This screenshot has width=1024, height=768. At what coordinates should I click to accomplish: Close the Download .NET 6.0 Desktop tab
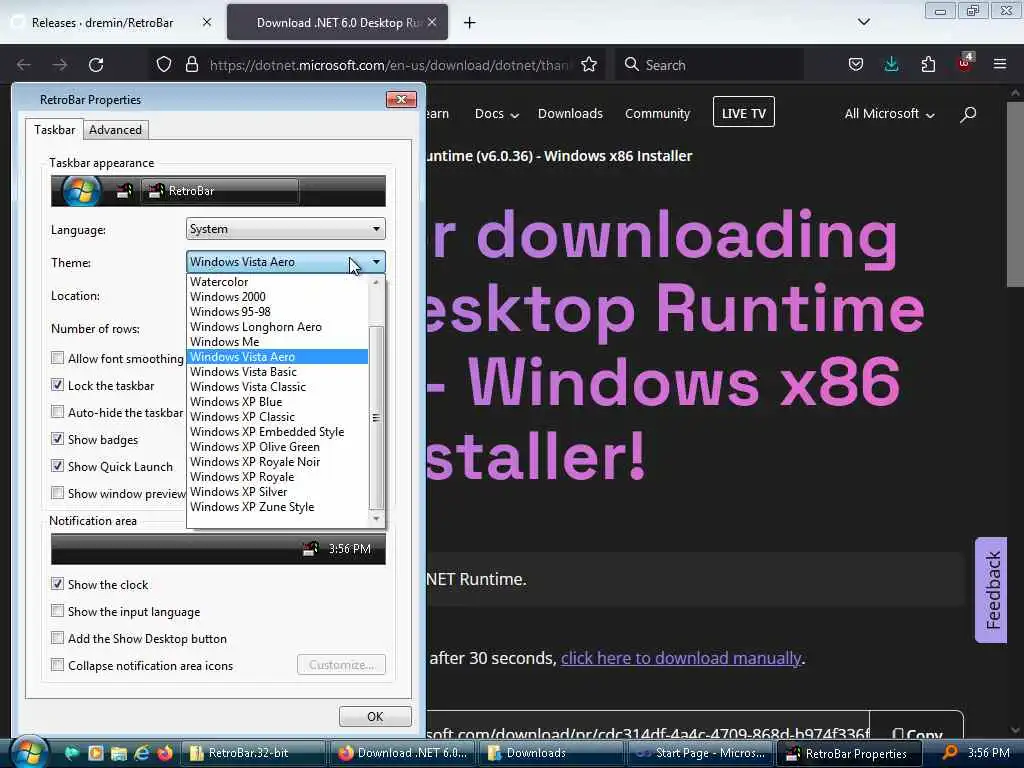[432, 22]
